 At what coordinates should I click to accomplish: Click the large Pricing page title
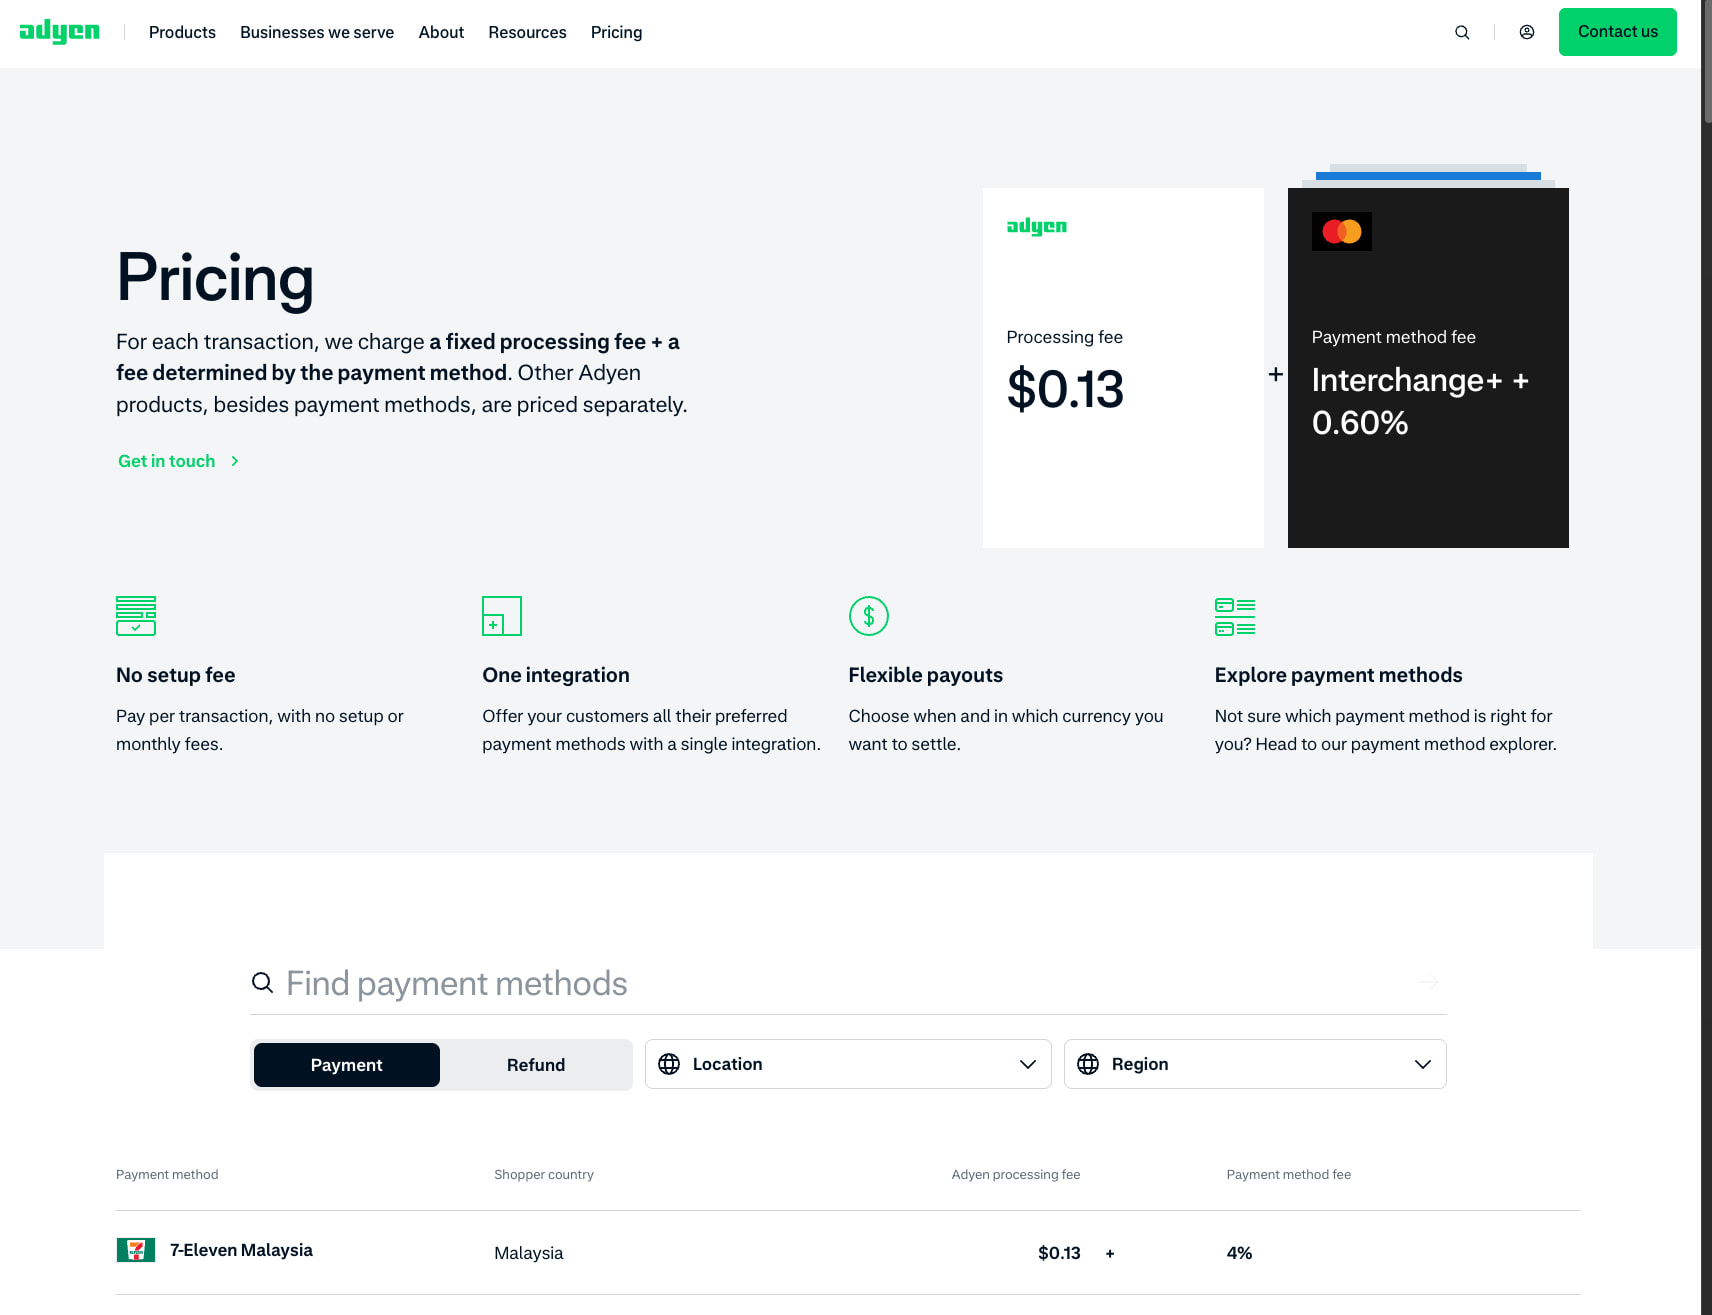coord(215,277)
